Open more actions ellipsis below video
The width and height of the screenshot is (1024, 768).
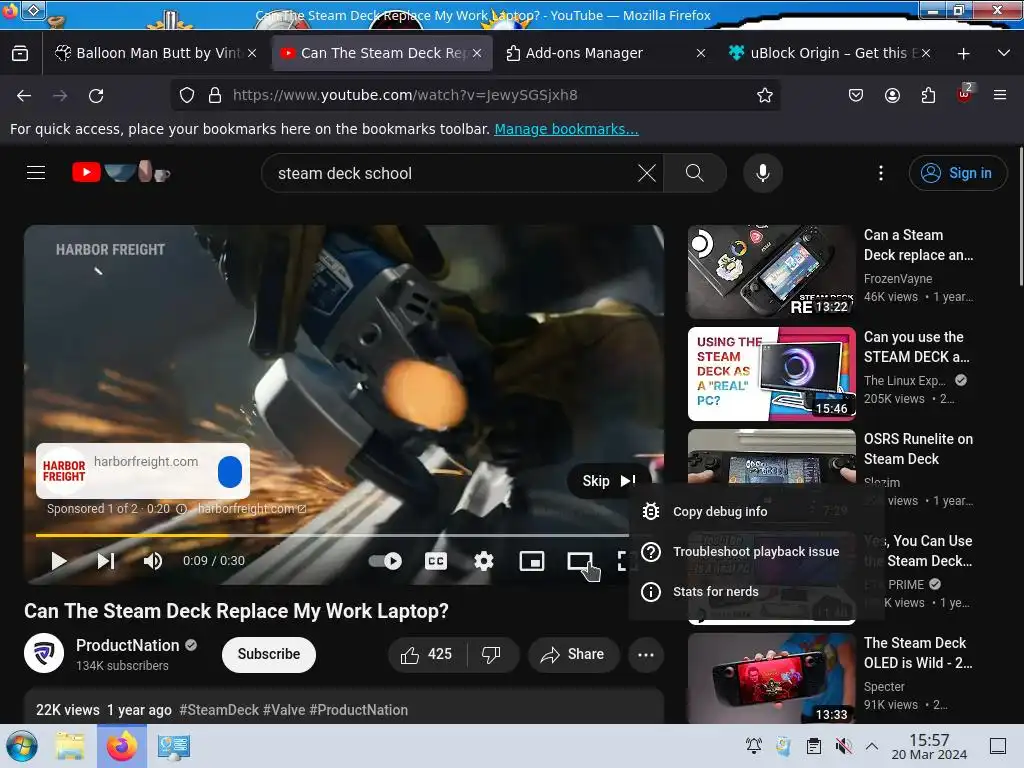tap(646, 654)
